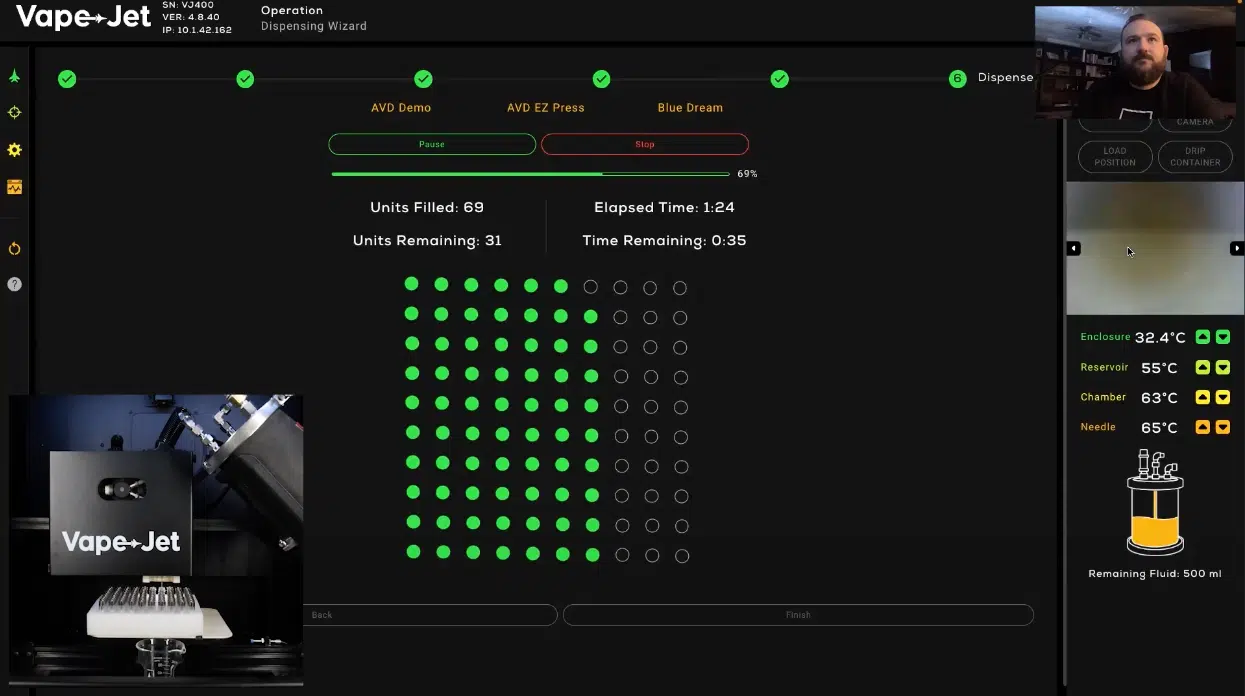Select the Blue Dream step label
Image resolution: width=1245 pixels, height=696 pixels.
690,108
